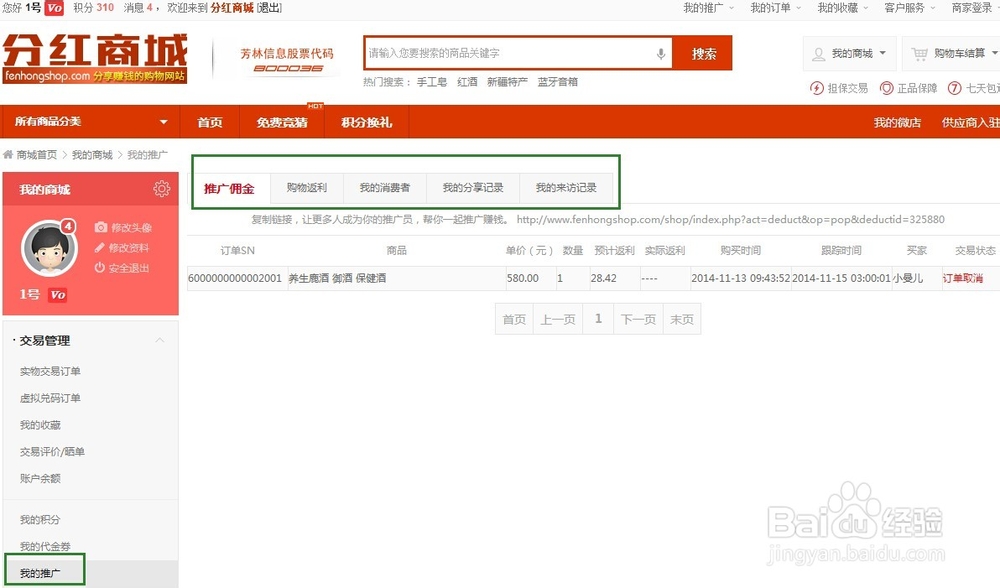Click the 搜索 button

pyautogui.click(x=703, y=54)
